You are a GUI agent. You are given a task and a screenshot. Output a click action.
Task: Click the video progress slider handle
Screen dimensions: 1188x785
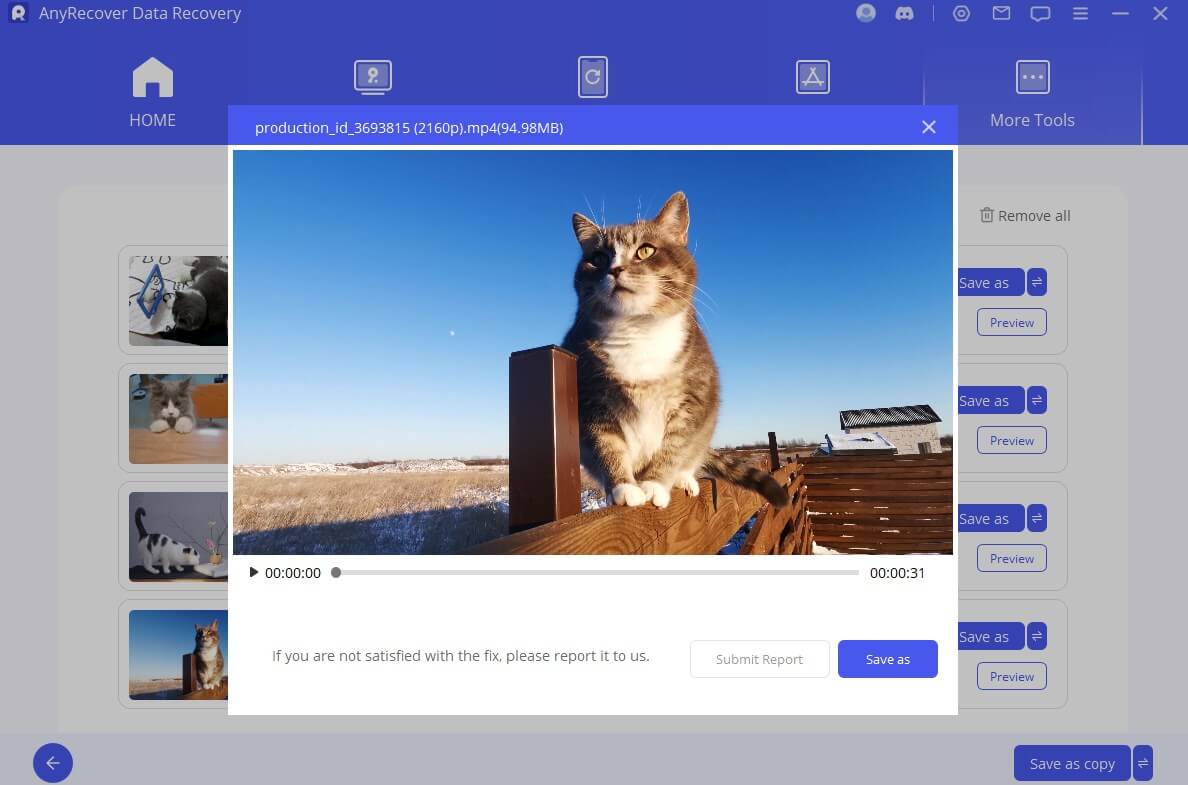(336, 573)
